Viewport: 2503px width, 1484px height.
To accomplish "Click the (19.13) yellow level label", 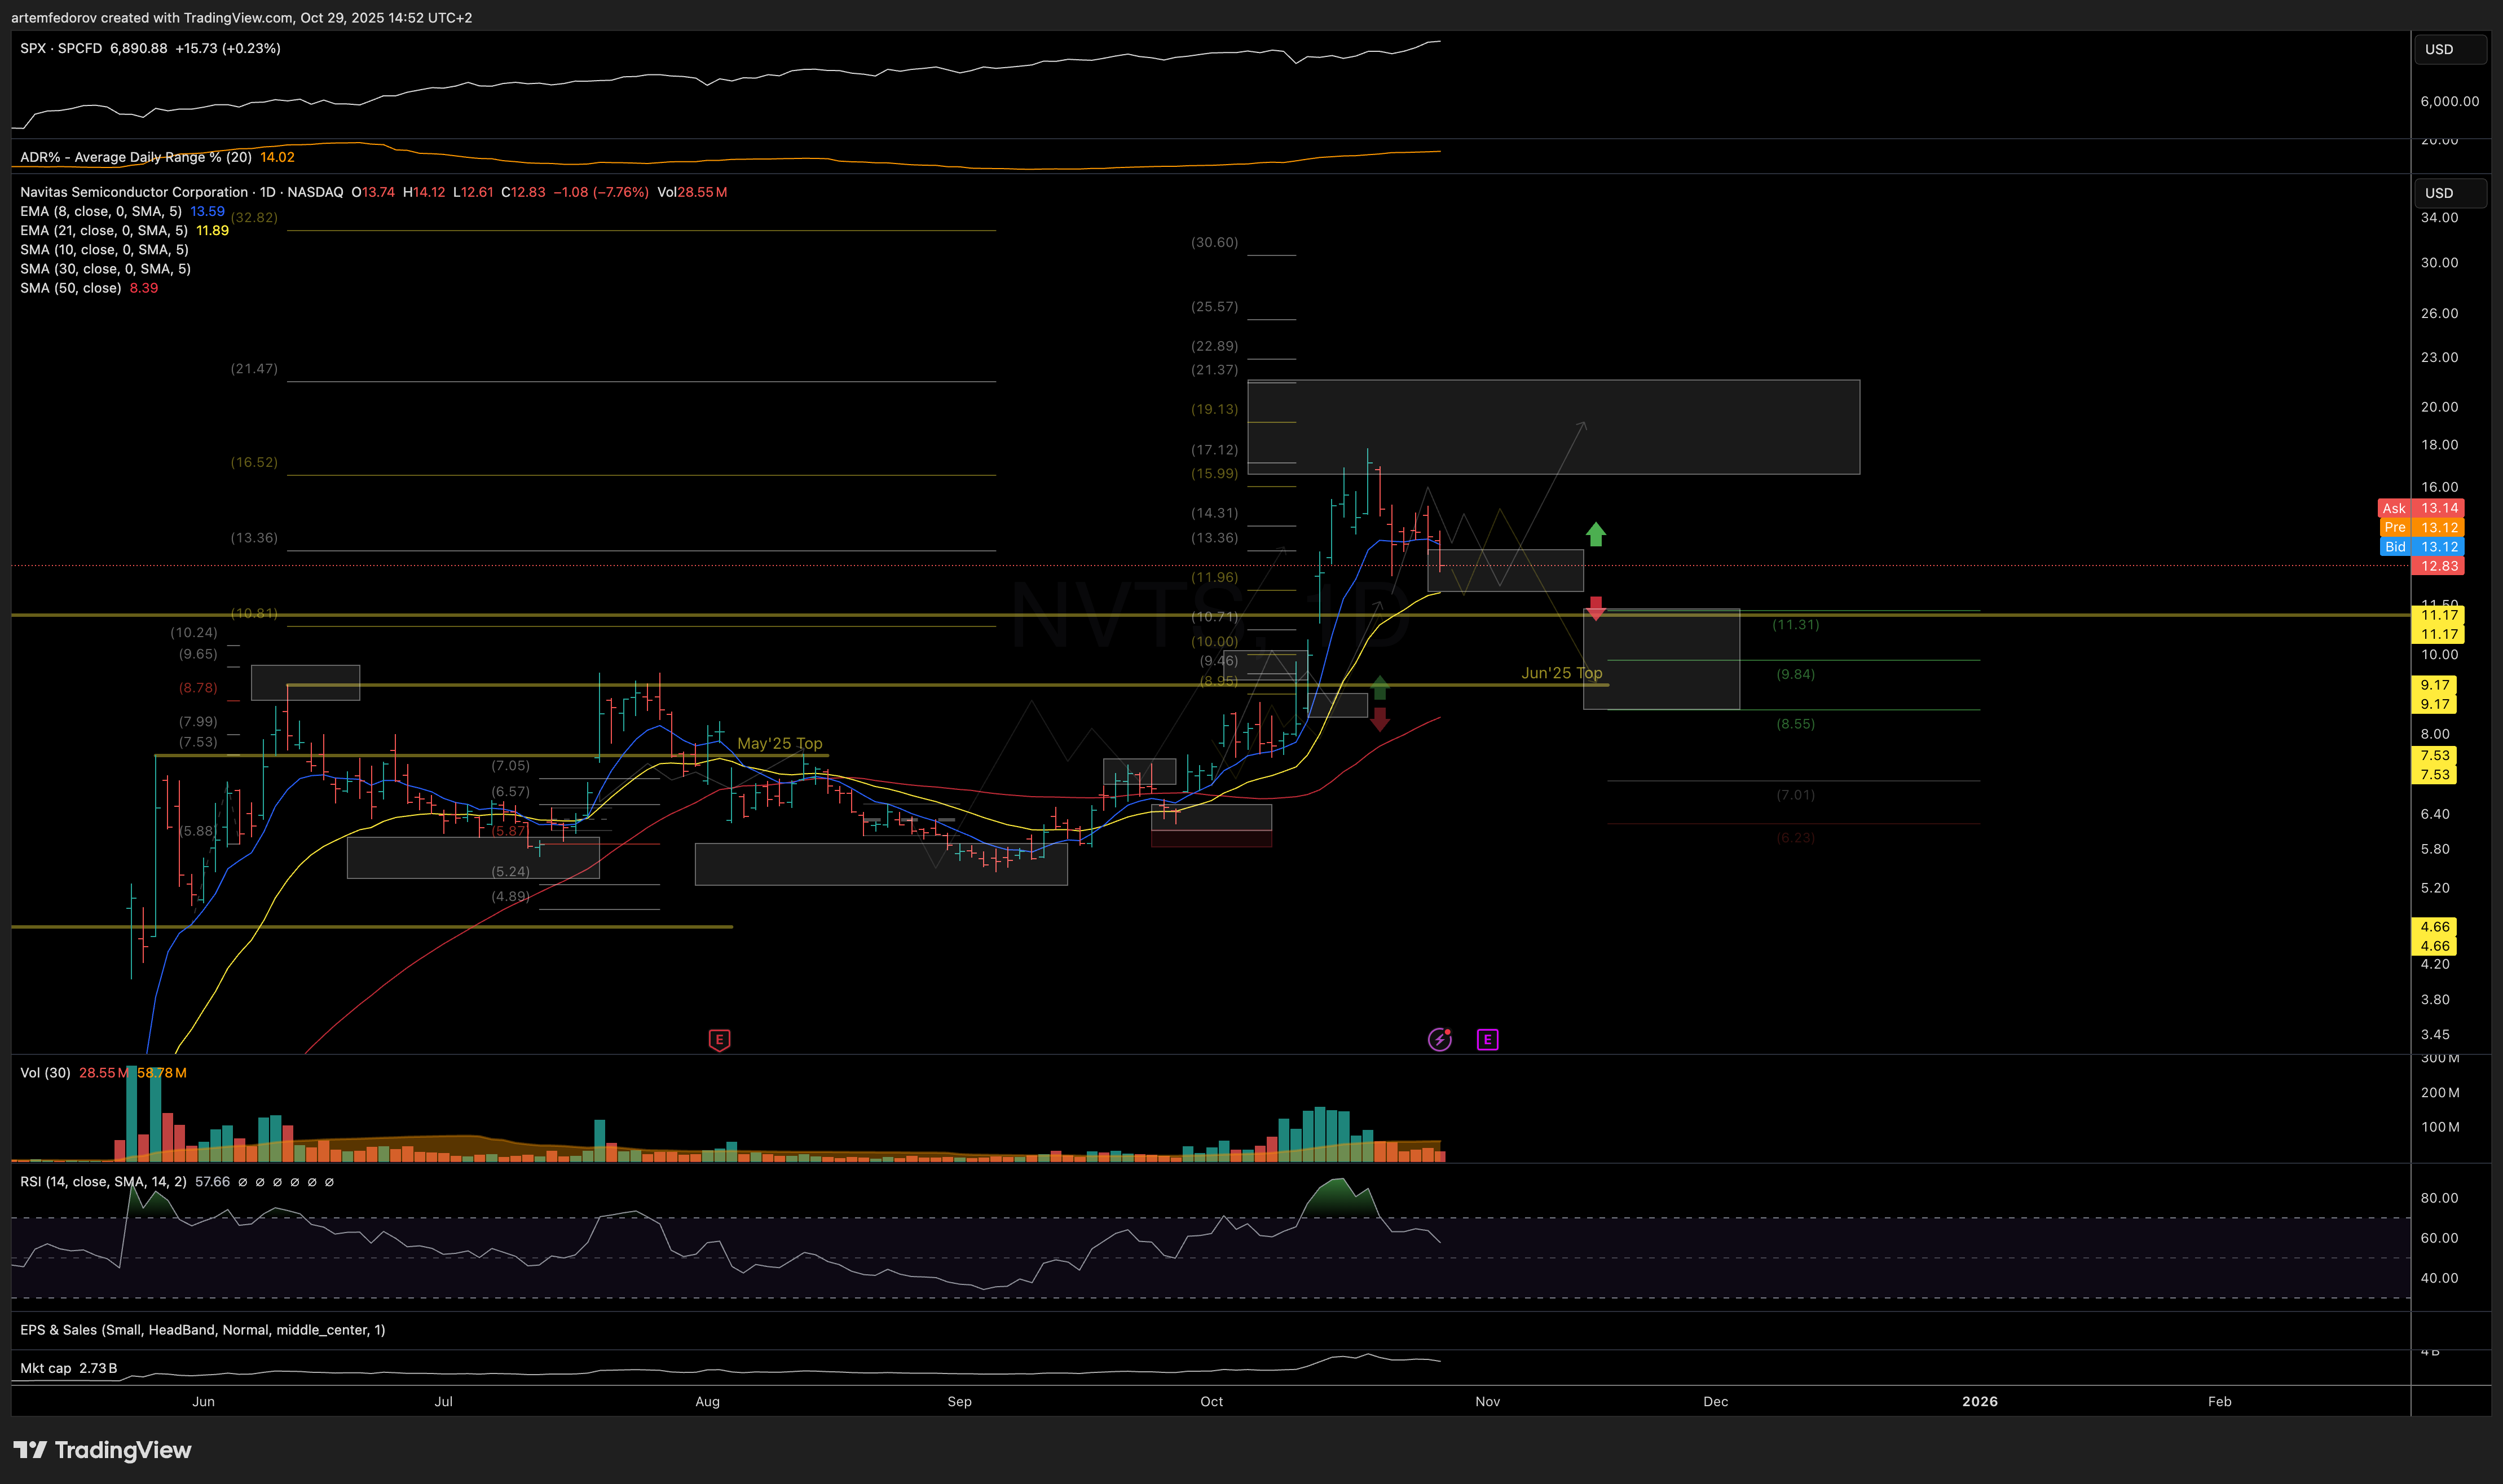I will point(1214,409).
